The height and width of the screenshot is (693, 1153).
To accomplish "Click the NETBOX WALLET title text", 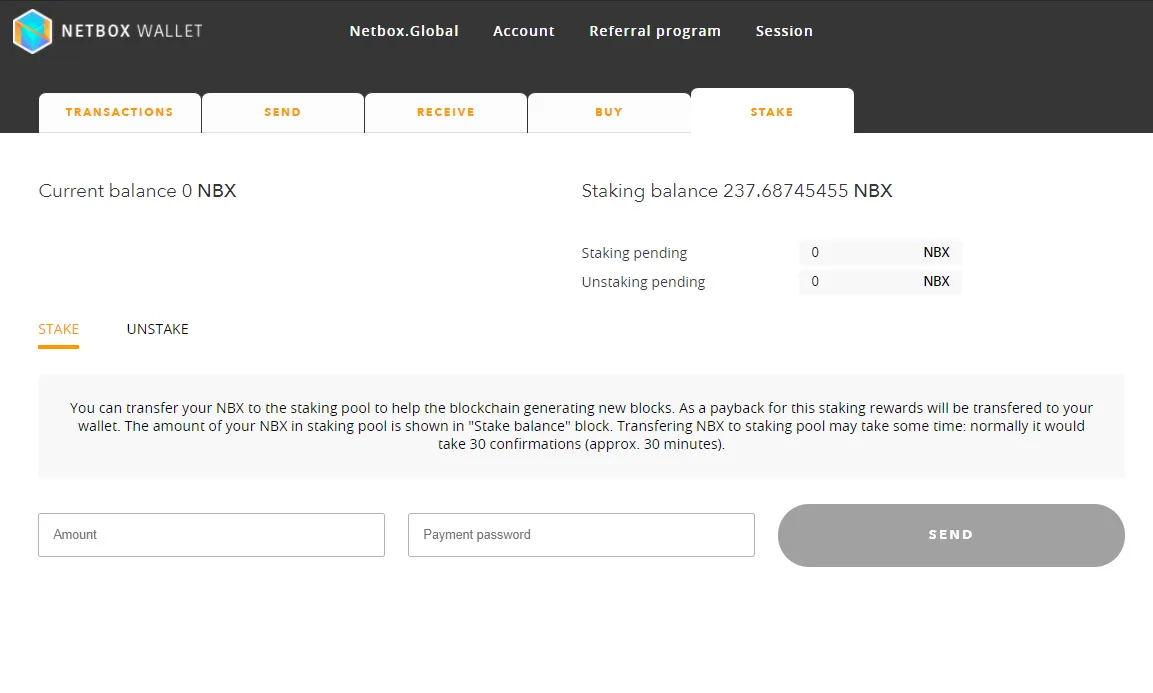I will click(x=132, y=31).
